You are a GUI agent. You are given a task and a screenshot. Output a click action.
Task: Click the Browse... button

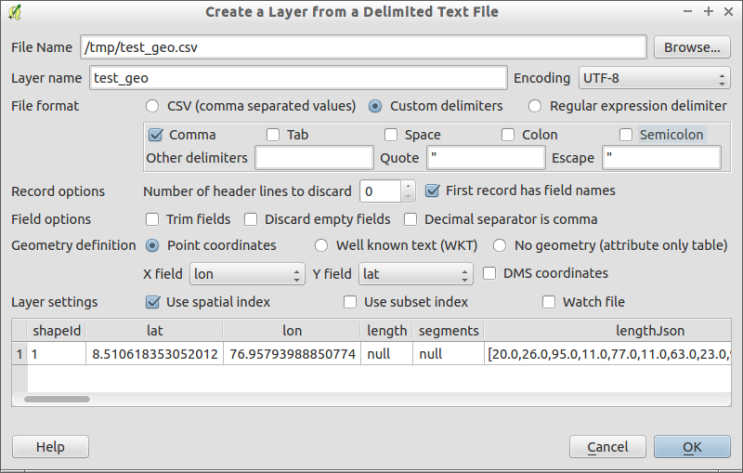point(692,47)
